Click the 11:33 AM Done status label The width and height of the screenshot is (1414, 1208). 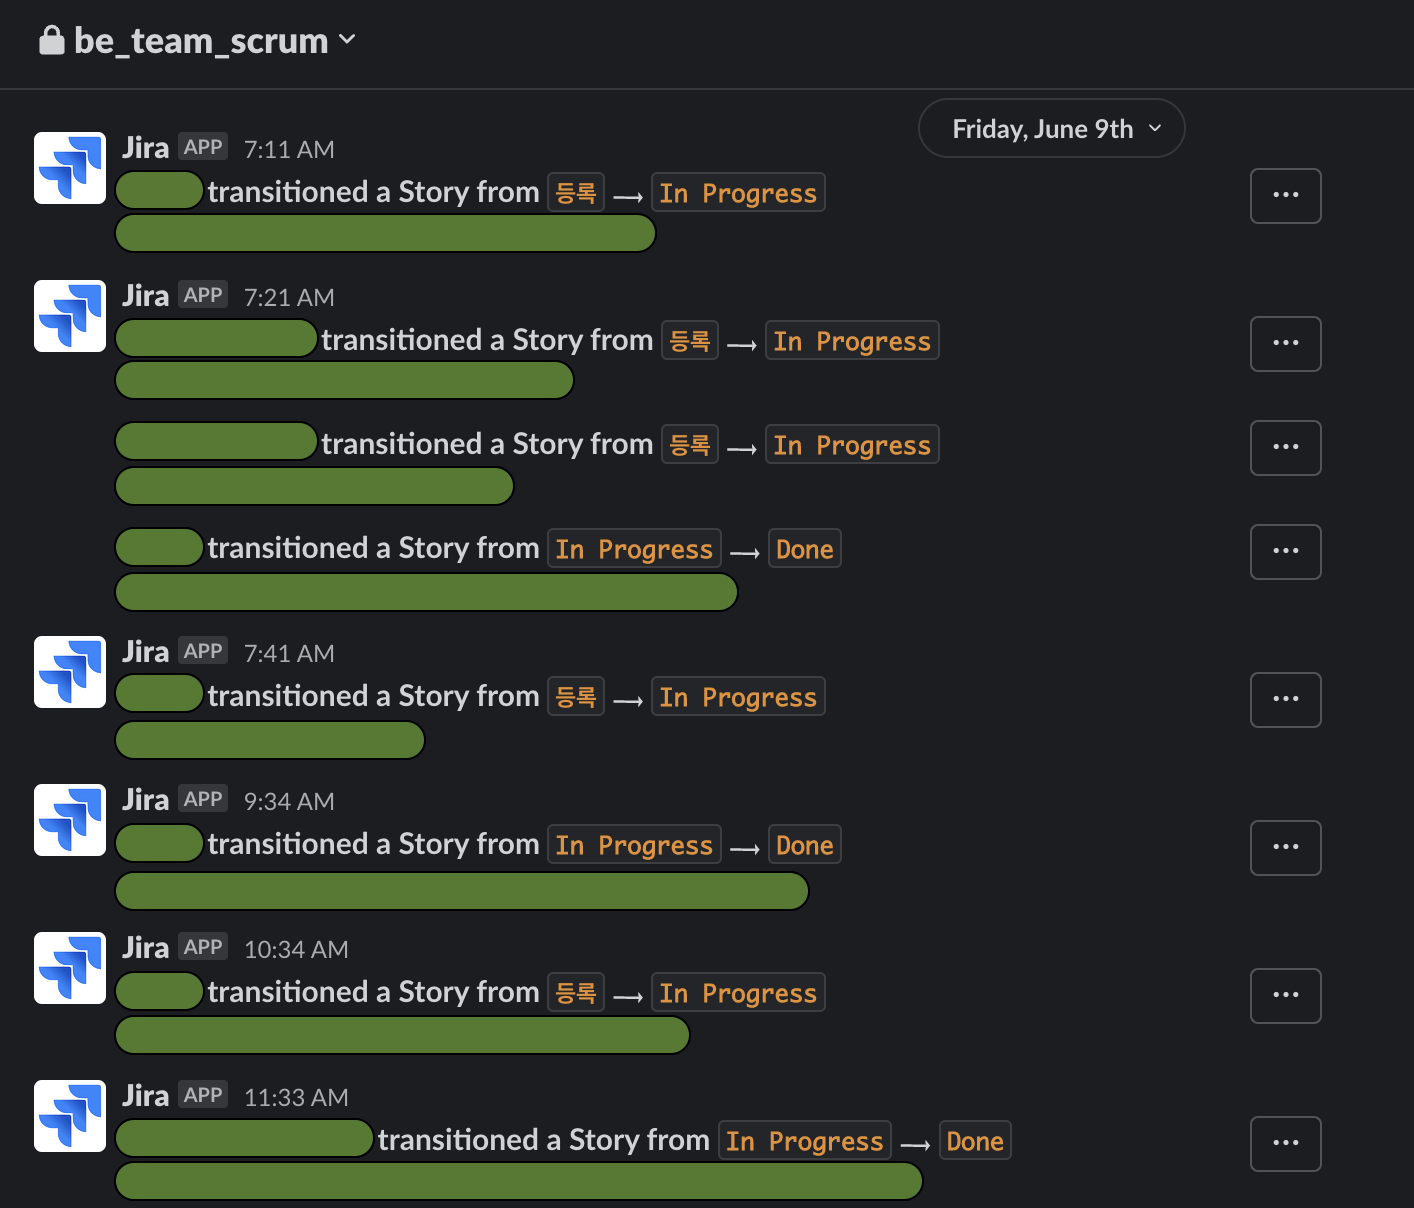(x=974, y=1141)
